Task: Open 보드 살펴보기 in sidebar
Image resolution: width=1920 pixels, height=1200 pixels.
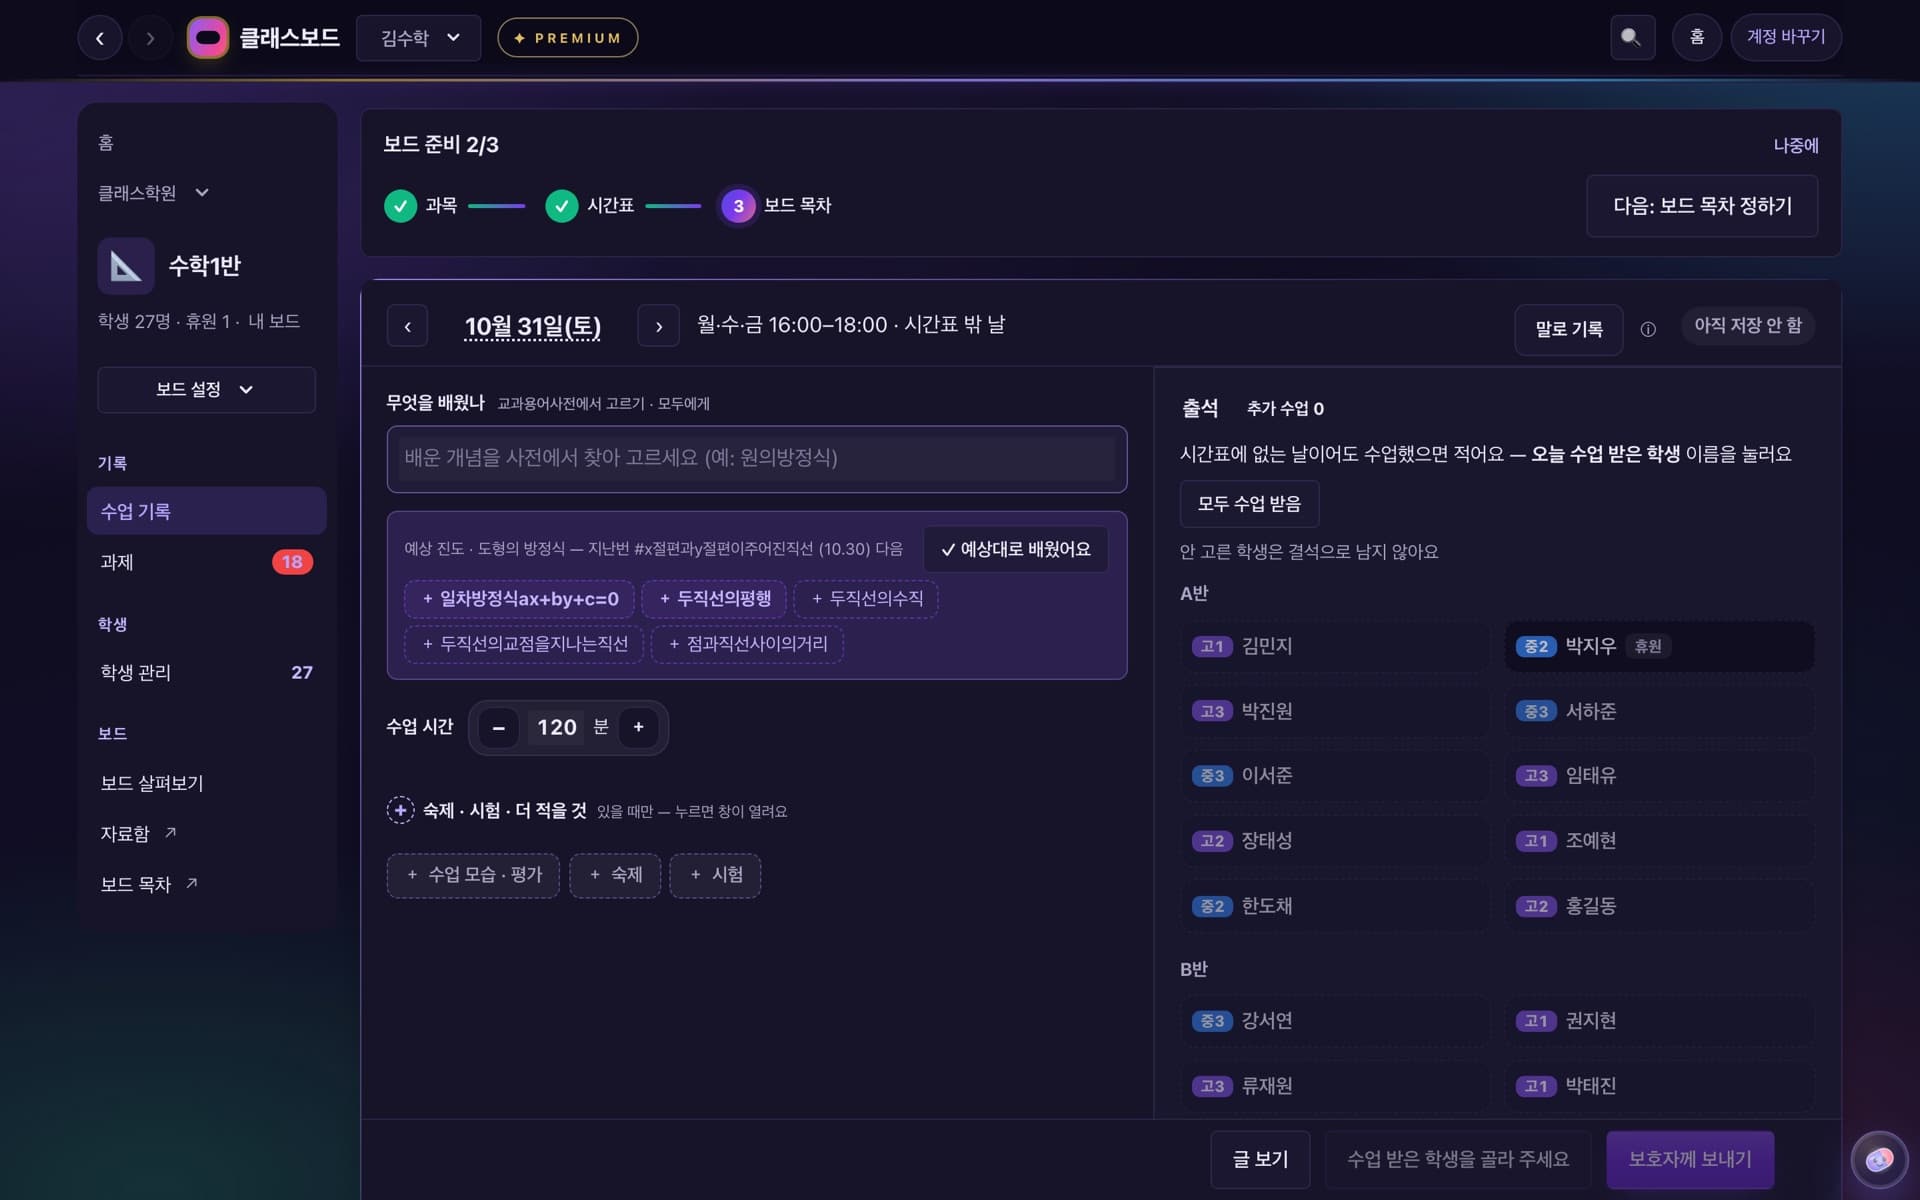Action: click(x=206, y=783)
